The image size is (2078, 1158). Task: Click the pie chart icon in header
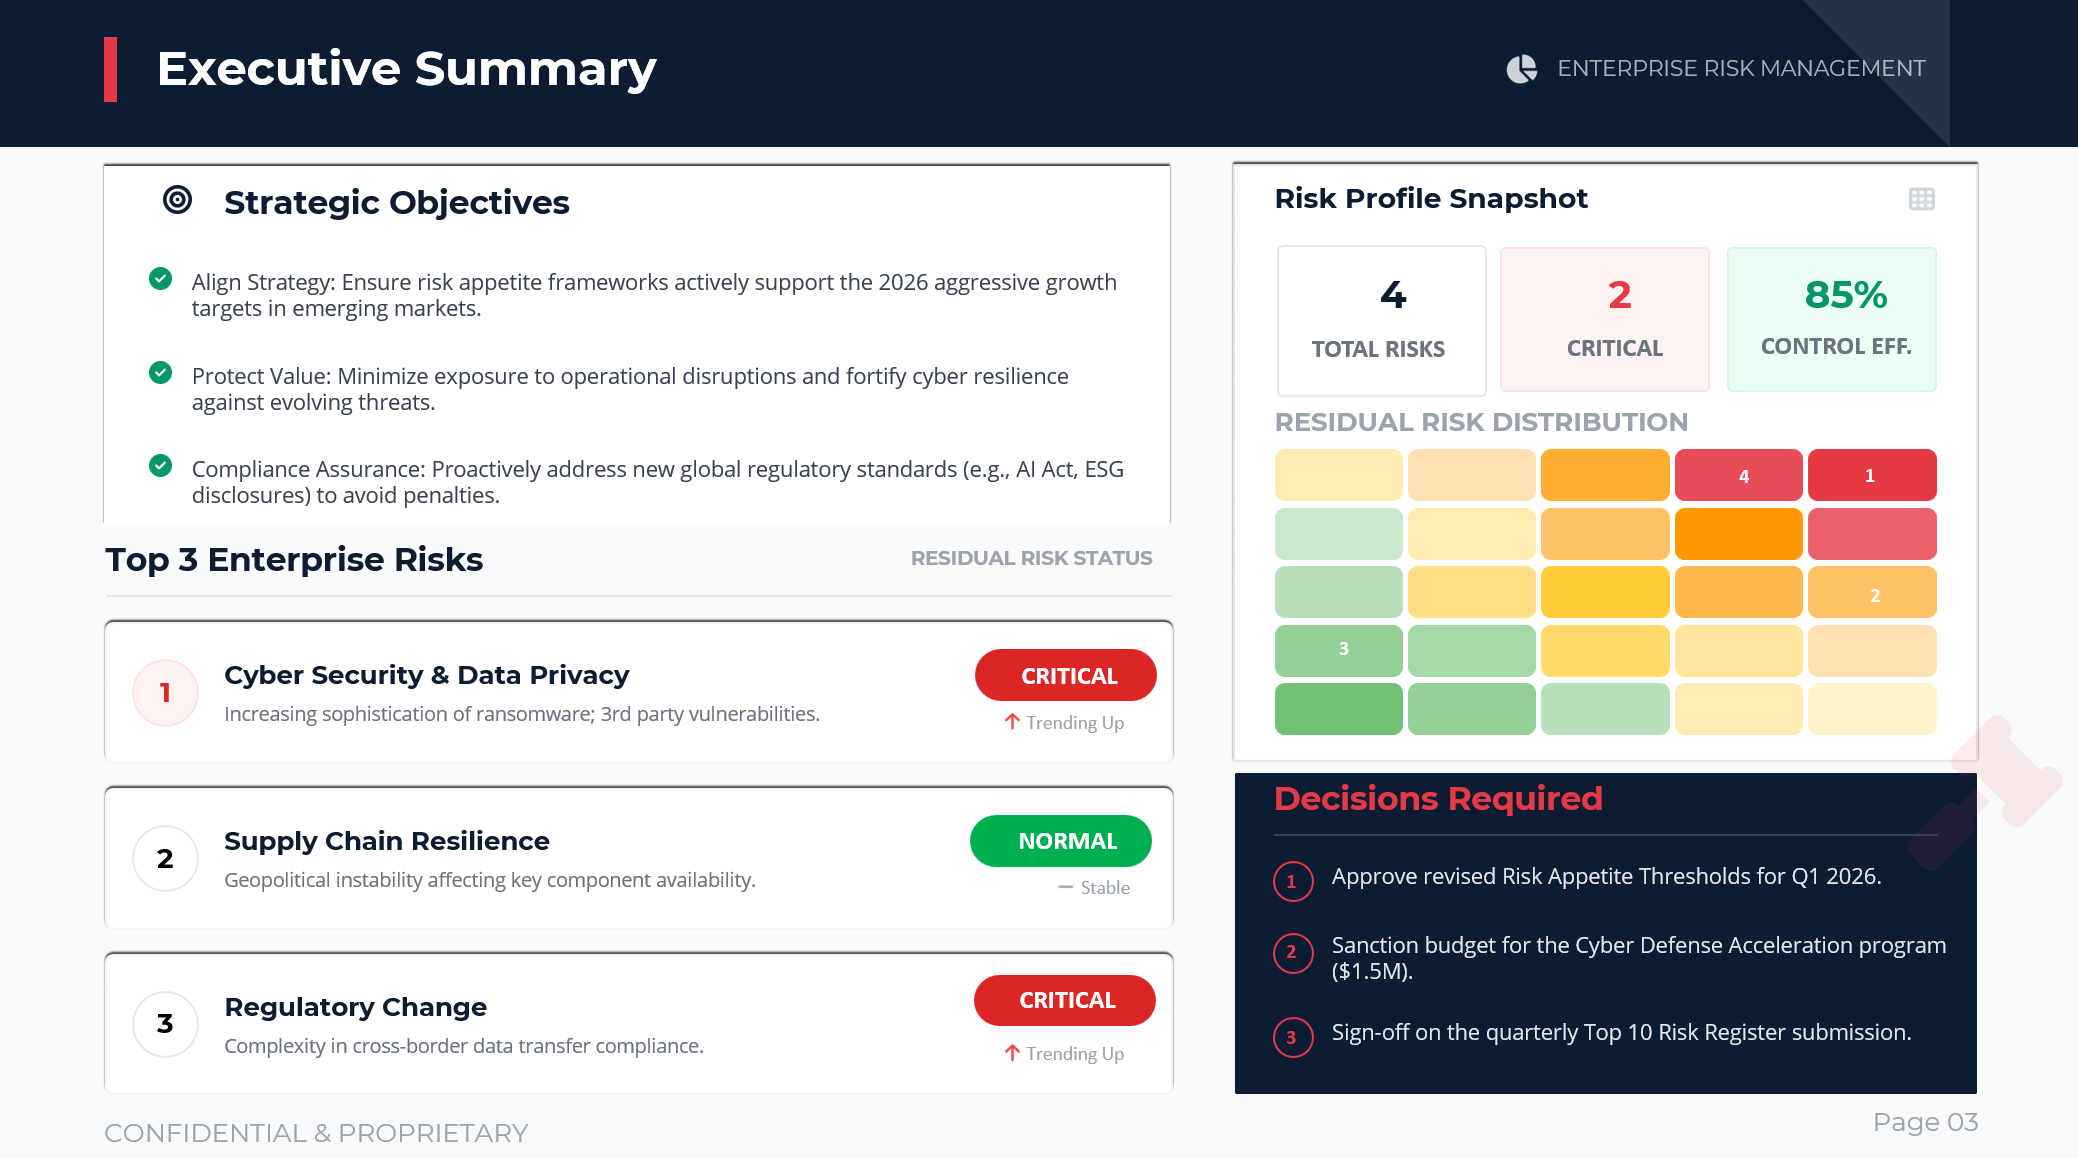[1521, 69]
